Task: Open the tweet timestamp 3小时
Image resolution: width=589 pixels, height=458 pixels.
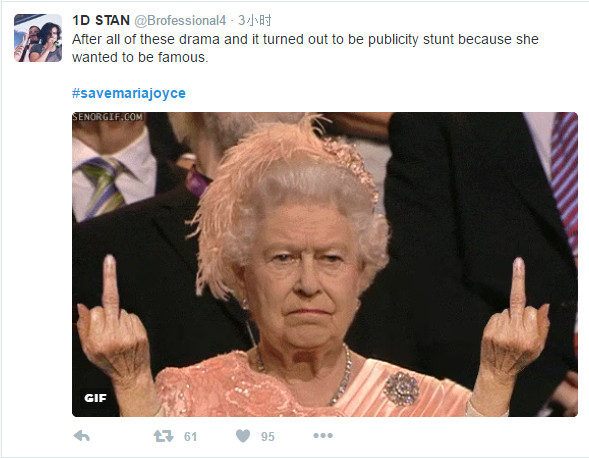Action: [254, 20]
